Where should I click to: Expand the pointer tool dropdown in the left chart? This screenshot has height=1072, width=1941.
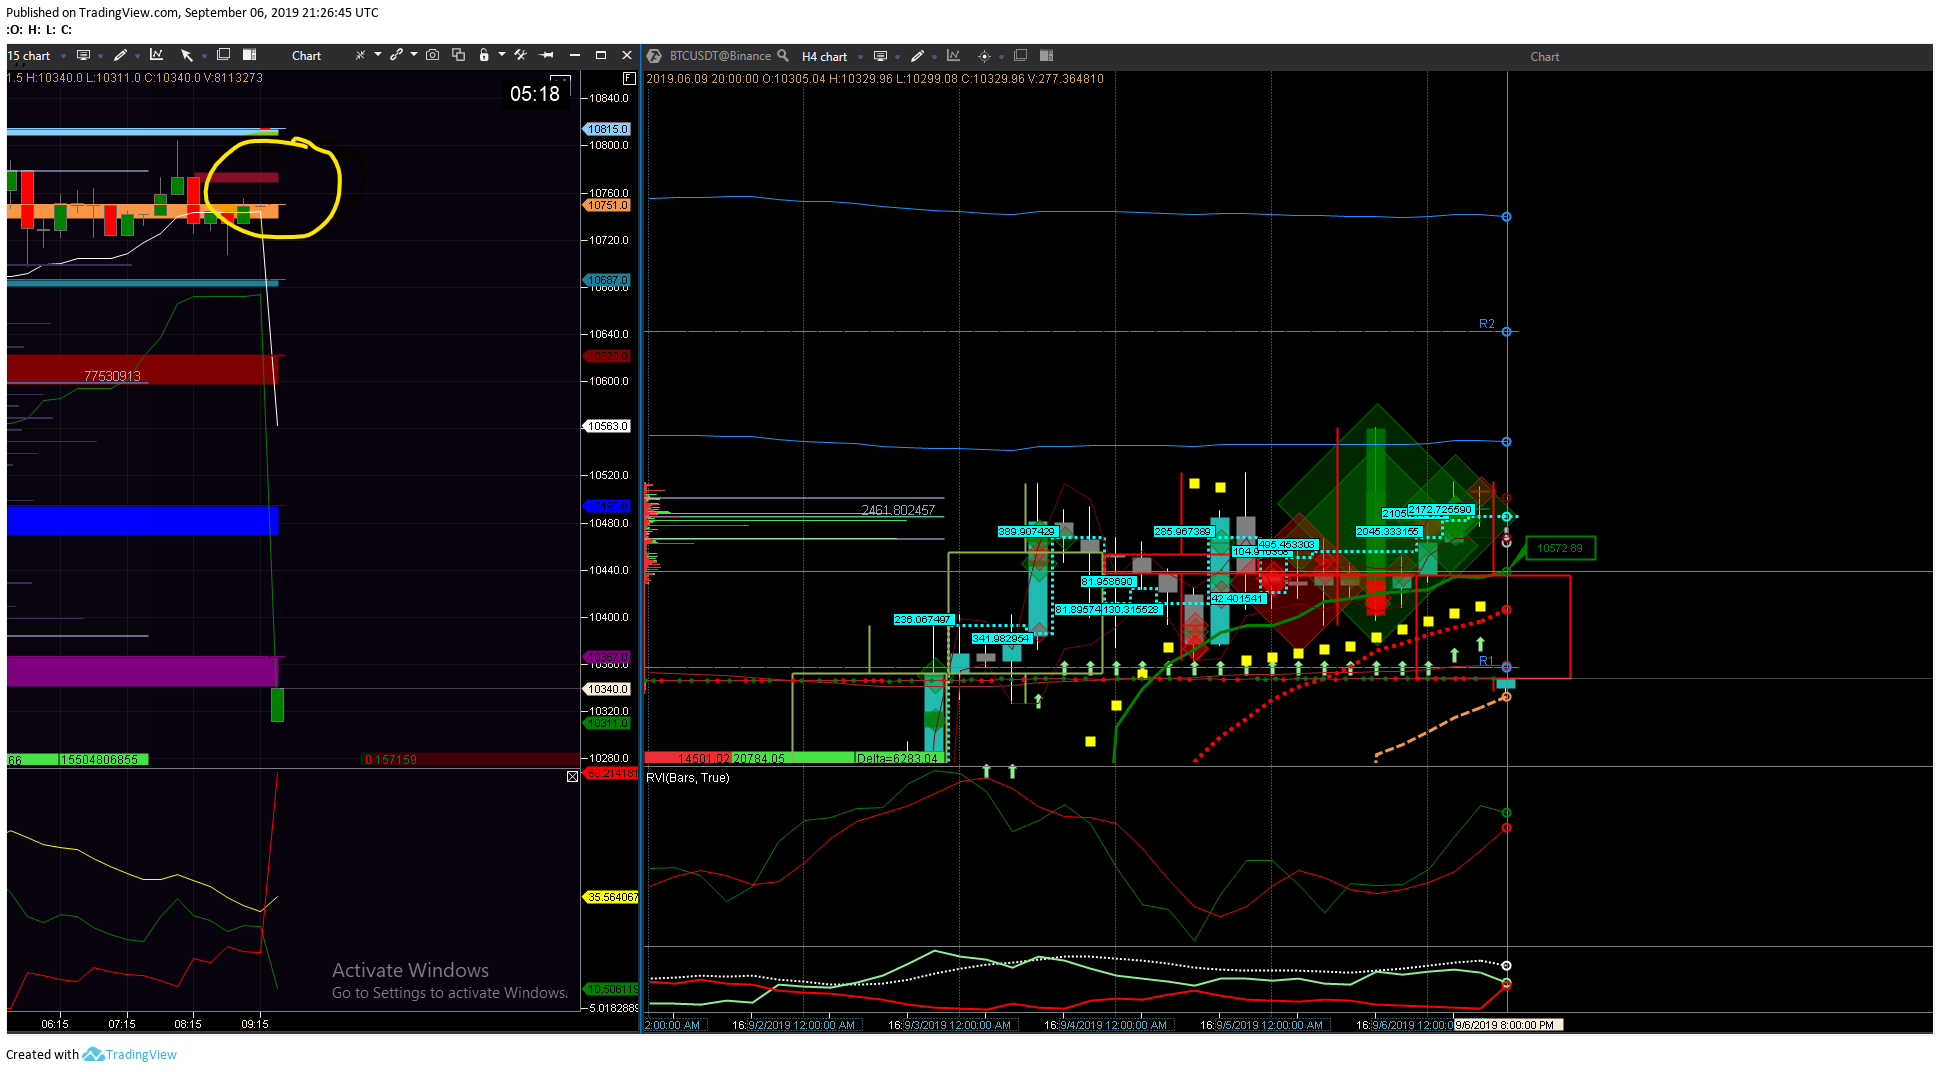click(x=204, y=57)
